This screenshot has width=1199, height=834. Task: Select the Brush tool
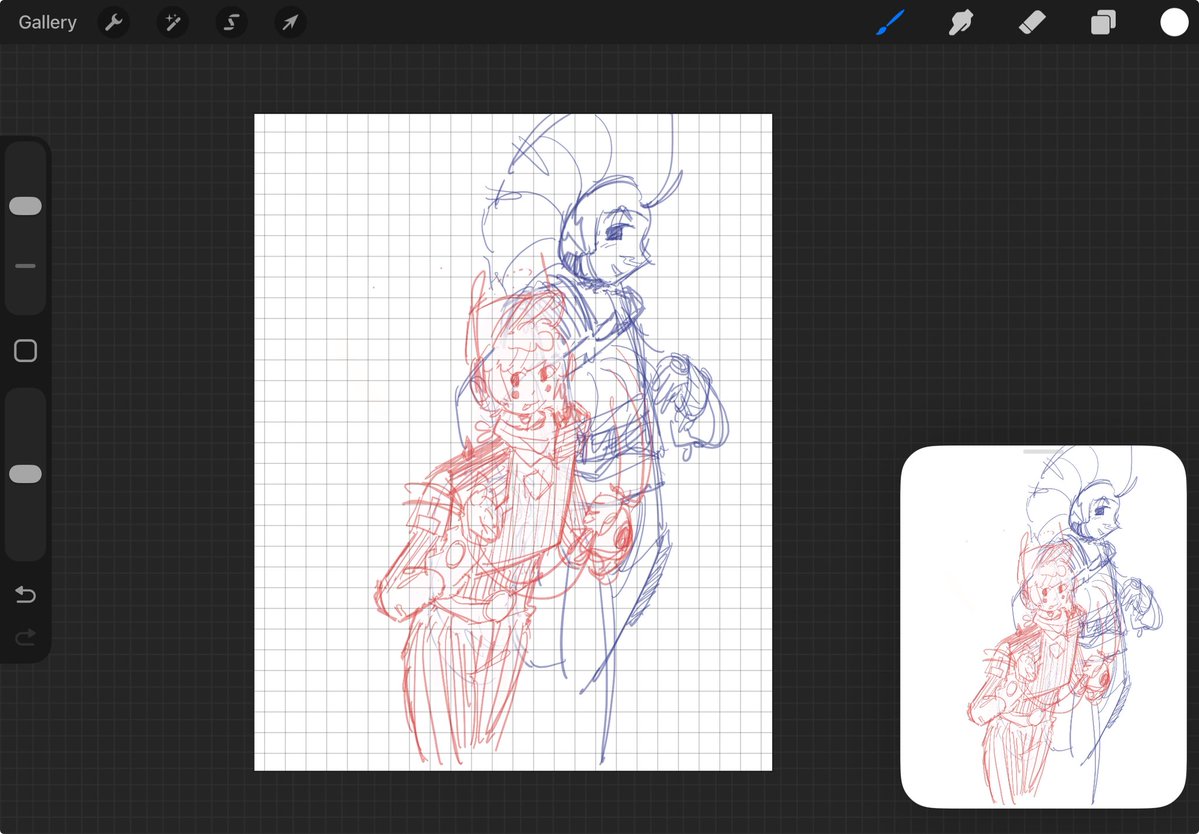pos(890,22)
